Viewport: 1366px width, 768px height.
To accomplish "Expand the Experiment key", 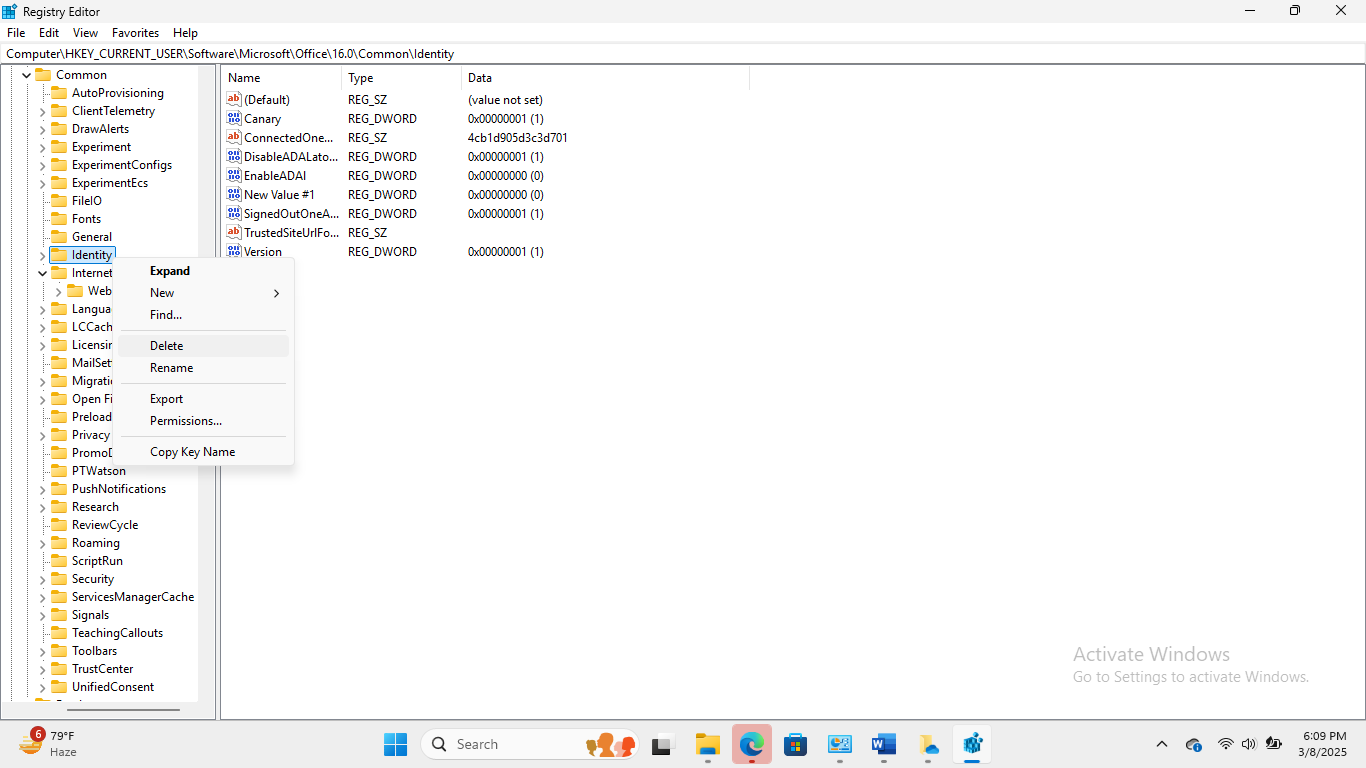I will tap(43, 147).
